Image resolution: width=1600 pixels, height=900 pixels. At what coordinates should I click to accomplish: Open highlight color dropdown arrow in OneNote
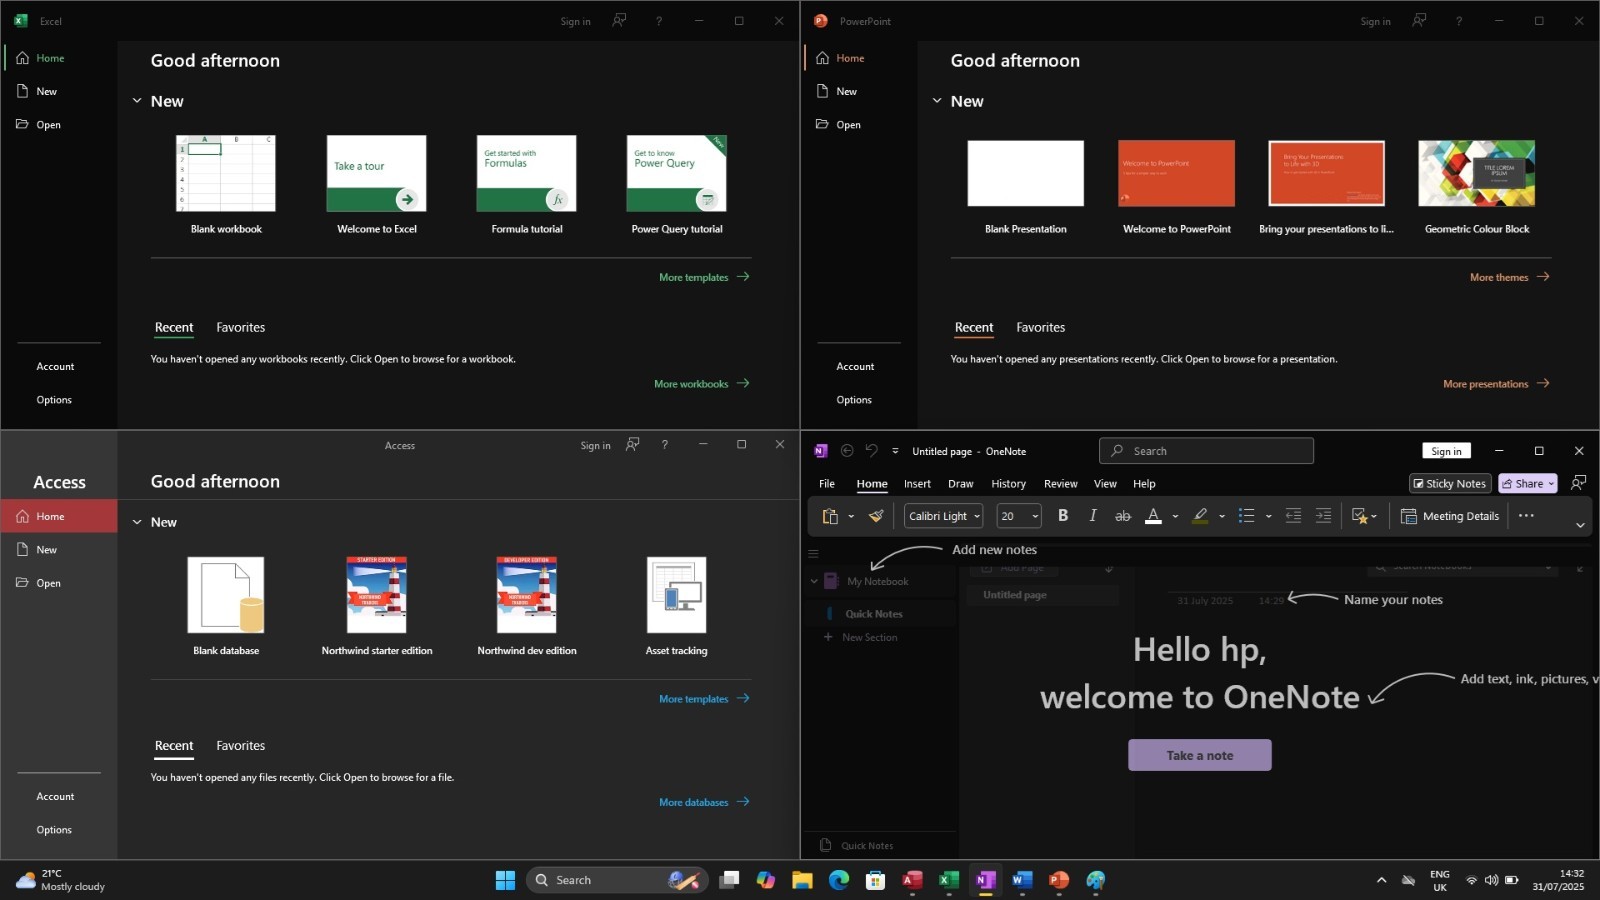tap(1222, 516)
